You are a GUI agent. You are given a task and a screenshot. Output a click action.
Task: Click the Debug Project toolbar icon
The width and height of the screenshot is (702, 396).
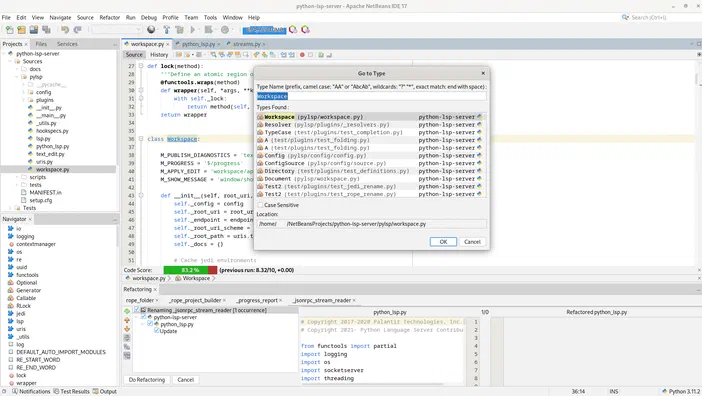209,30
